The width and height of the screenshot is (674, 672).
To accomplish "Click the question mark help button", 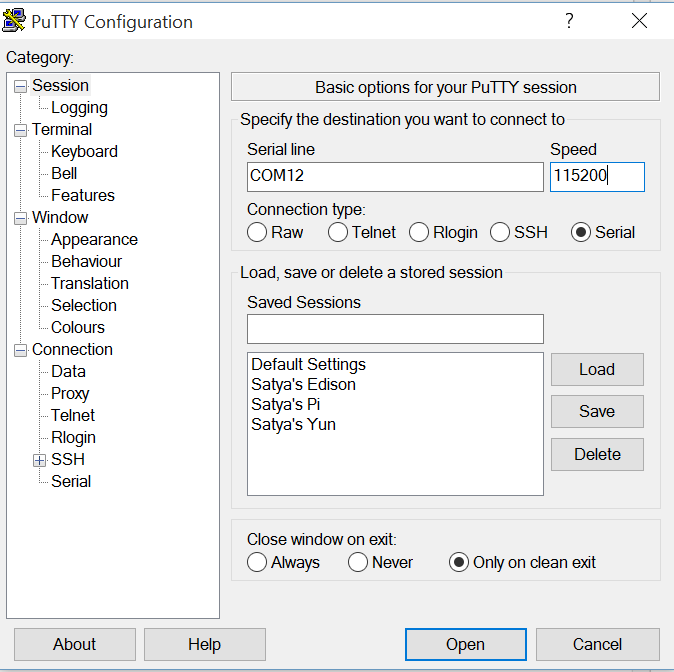I will click(x=569, y=20).
